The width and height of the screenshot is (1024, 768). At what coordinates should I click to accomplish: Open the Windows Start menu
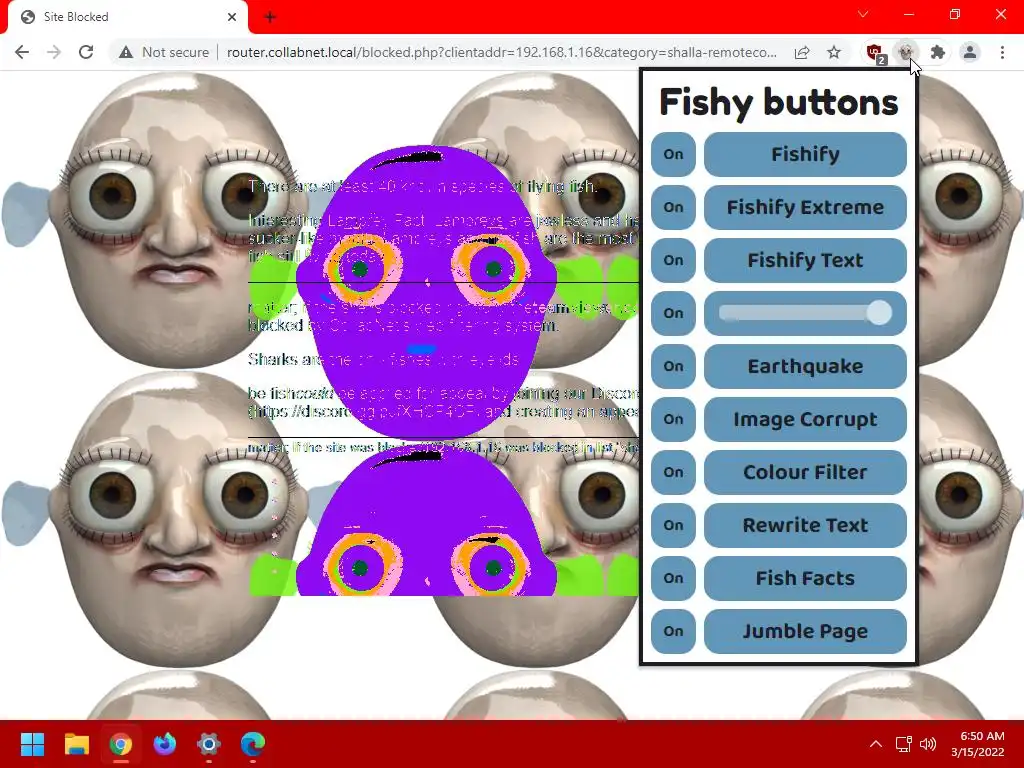32,744
